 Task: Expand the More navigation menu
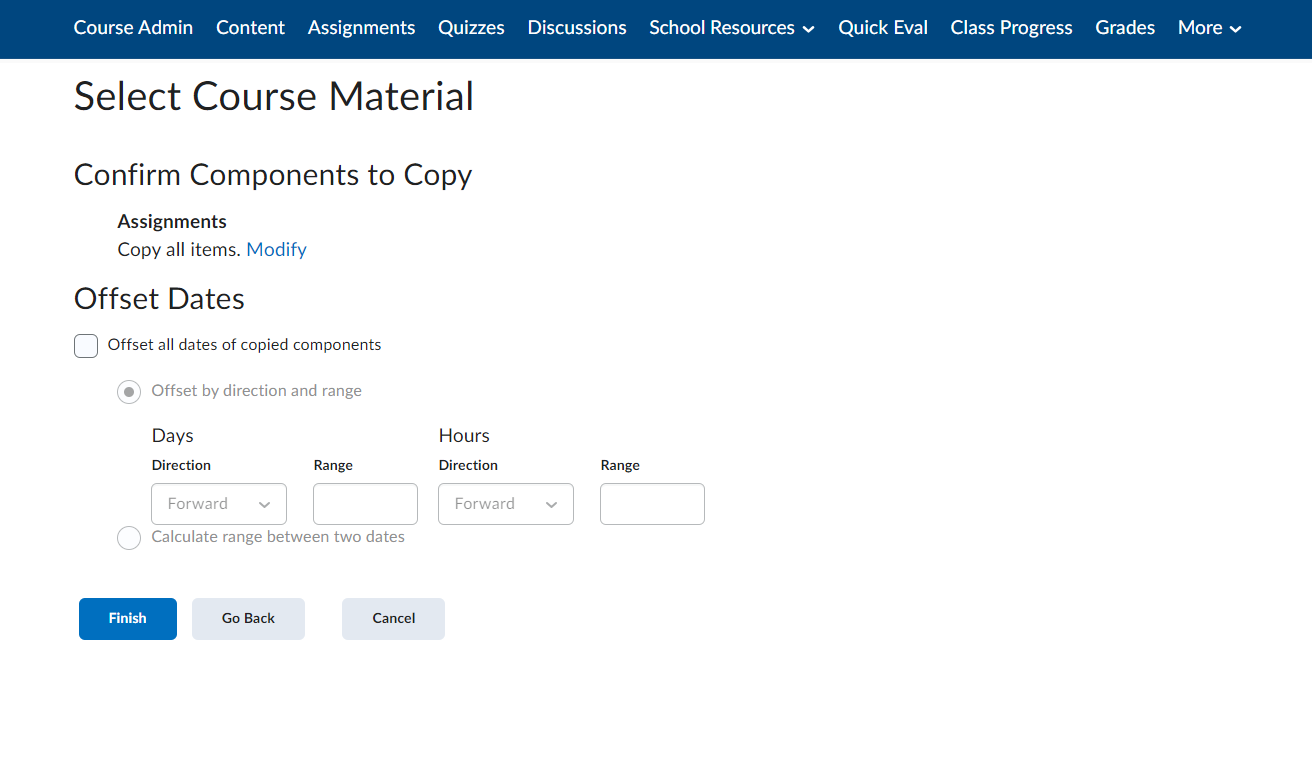coord(1208,28)
